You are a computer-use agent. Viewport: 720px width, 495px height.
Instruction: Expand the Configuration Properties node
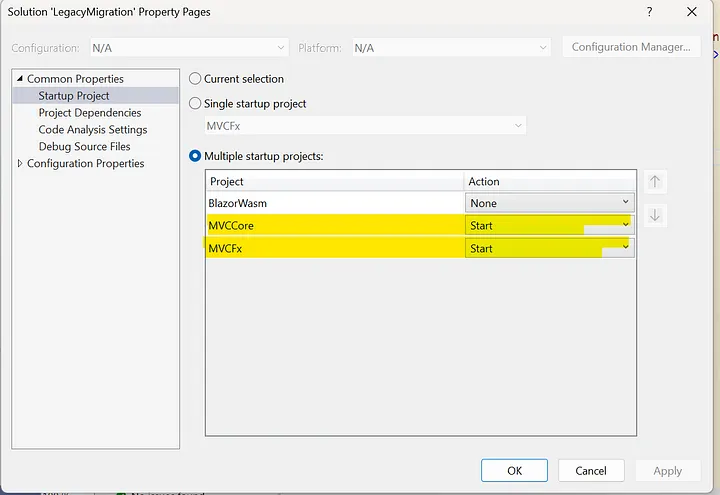[x=20, y=163]
